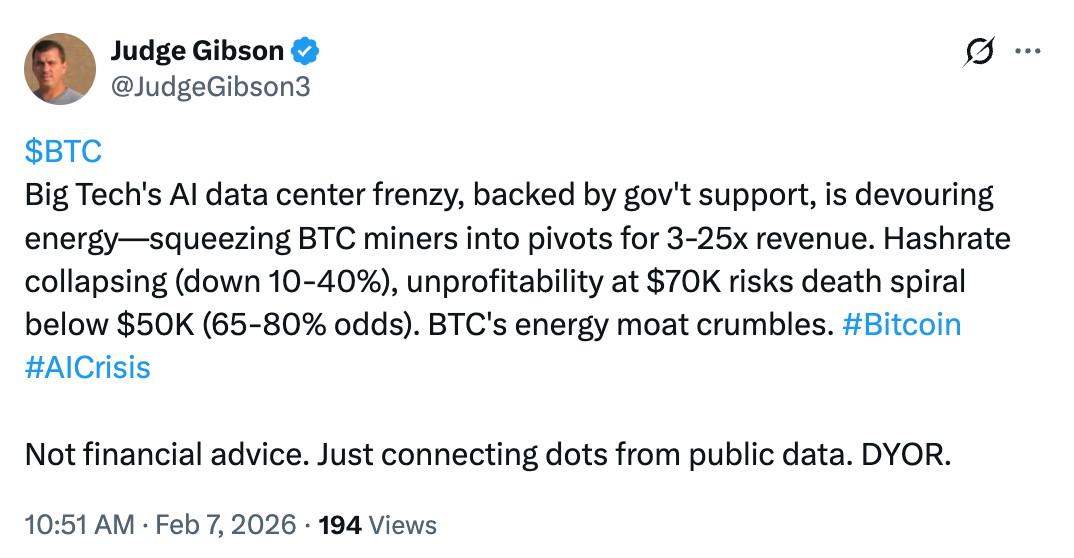
Task: Open the #Bitcoin hashtag
Action: click(901, 325)
